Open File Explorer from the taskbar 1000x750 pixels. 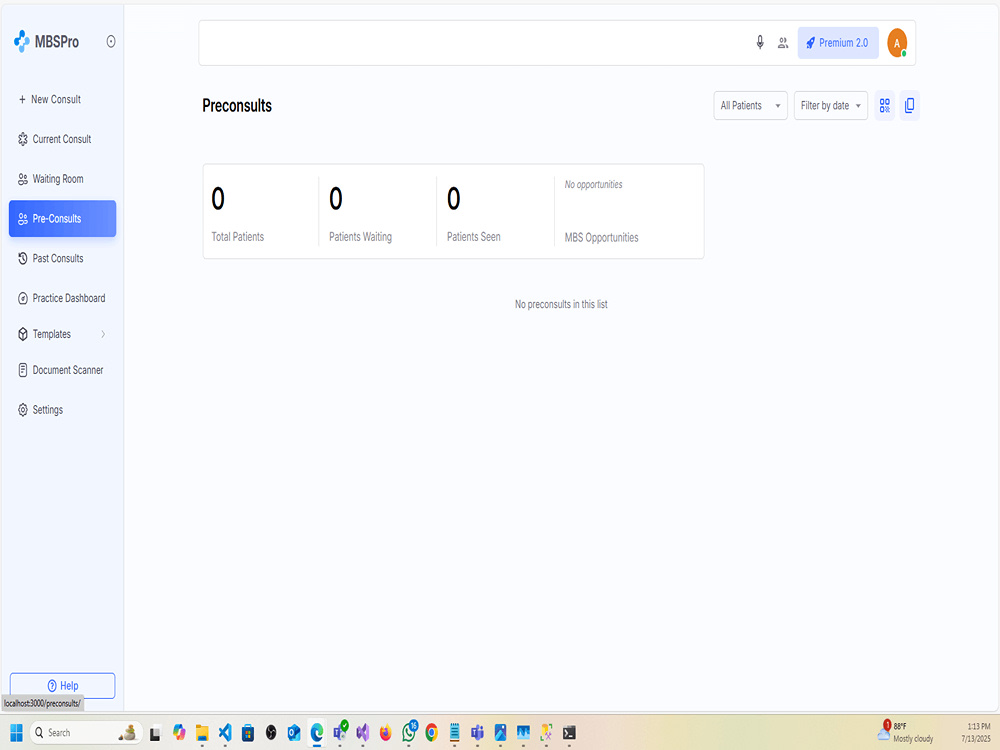point(202,733)
